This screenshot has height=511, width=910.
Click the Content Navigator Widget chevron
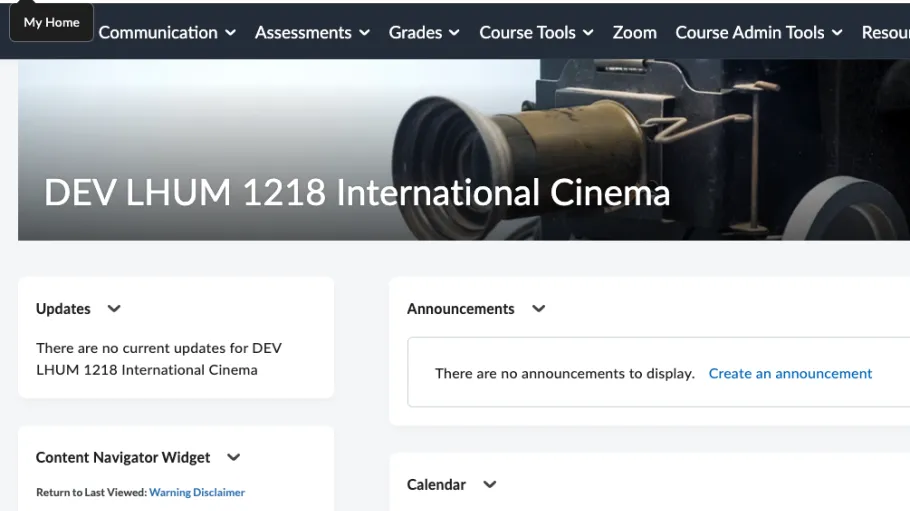click(234, 457)
